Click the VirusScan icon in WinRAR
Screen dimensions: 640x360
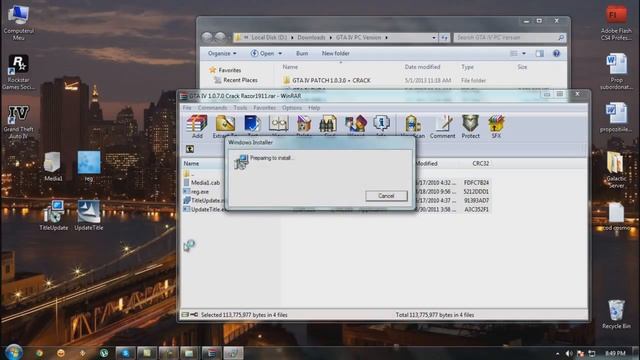coord(412,127)
